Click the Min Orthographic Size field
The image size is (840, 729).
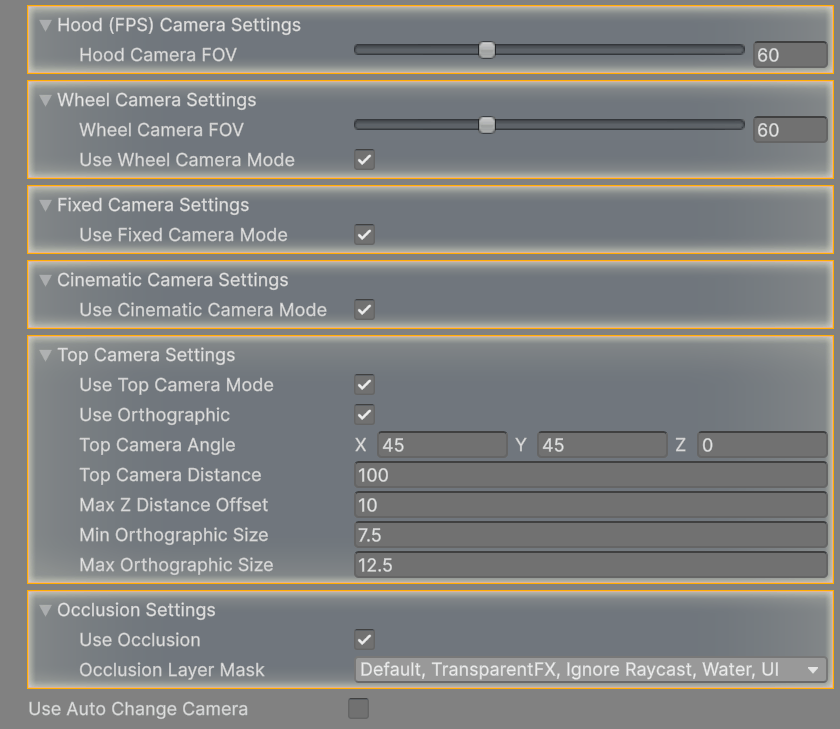click(x=591, y=535)
